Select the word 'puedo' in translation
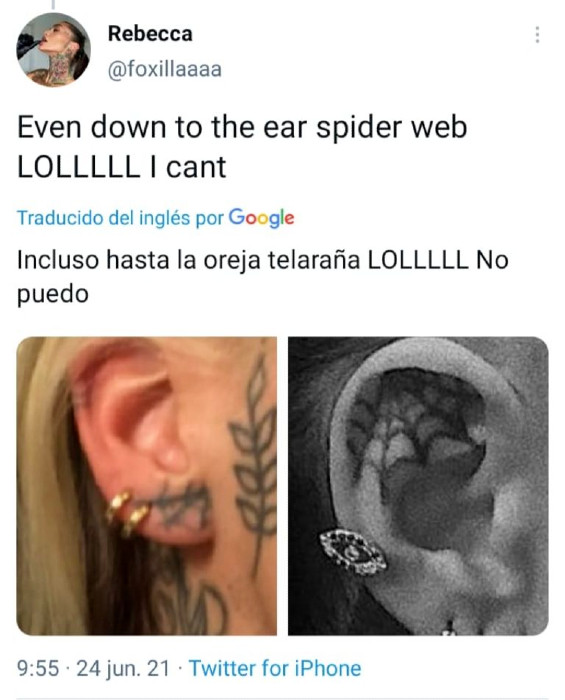Image resolution: width=565 pixels, height=700 pixels. [53, 295]
